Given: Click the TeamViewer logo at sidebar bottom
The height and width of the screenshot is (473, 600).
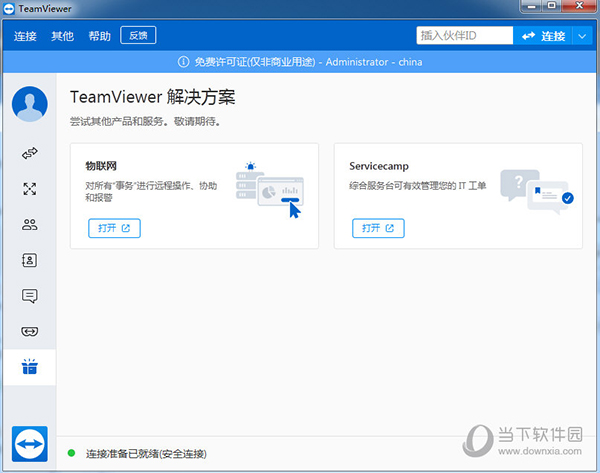Looking at the screenshot, I should point(29,444).
